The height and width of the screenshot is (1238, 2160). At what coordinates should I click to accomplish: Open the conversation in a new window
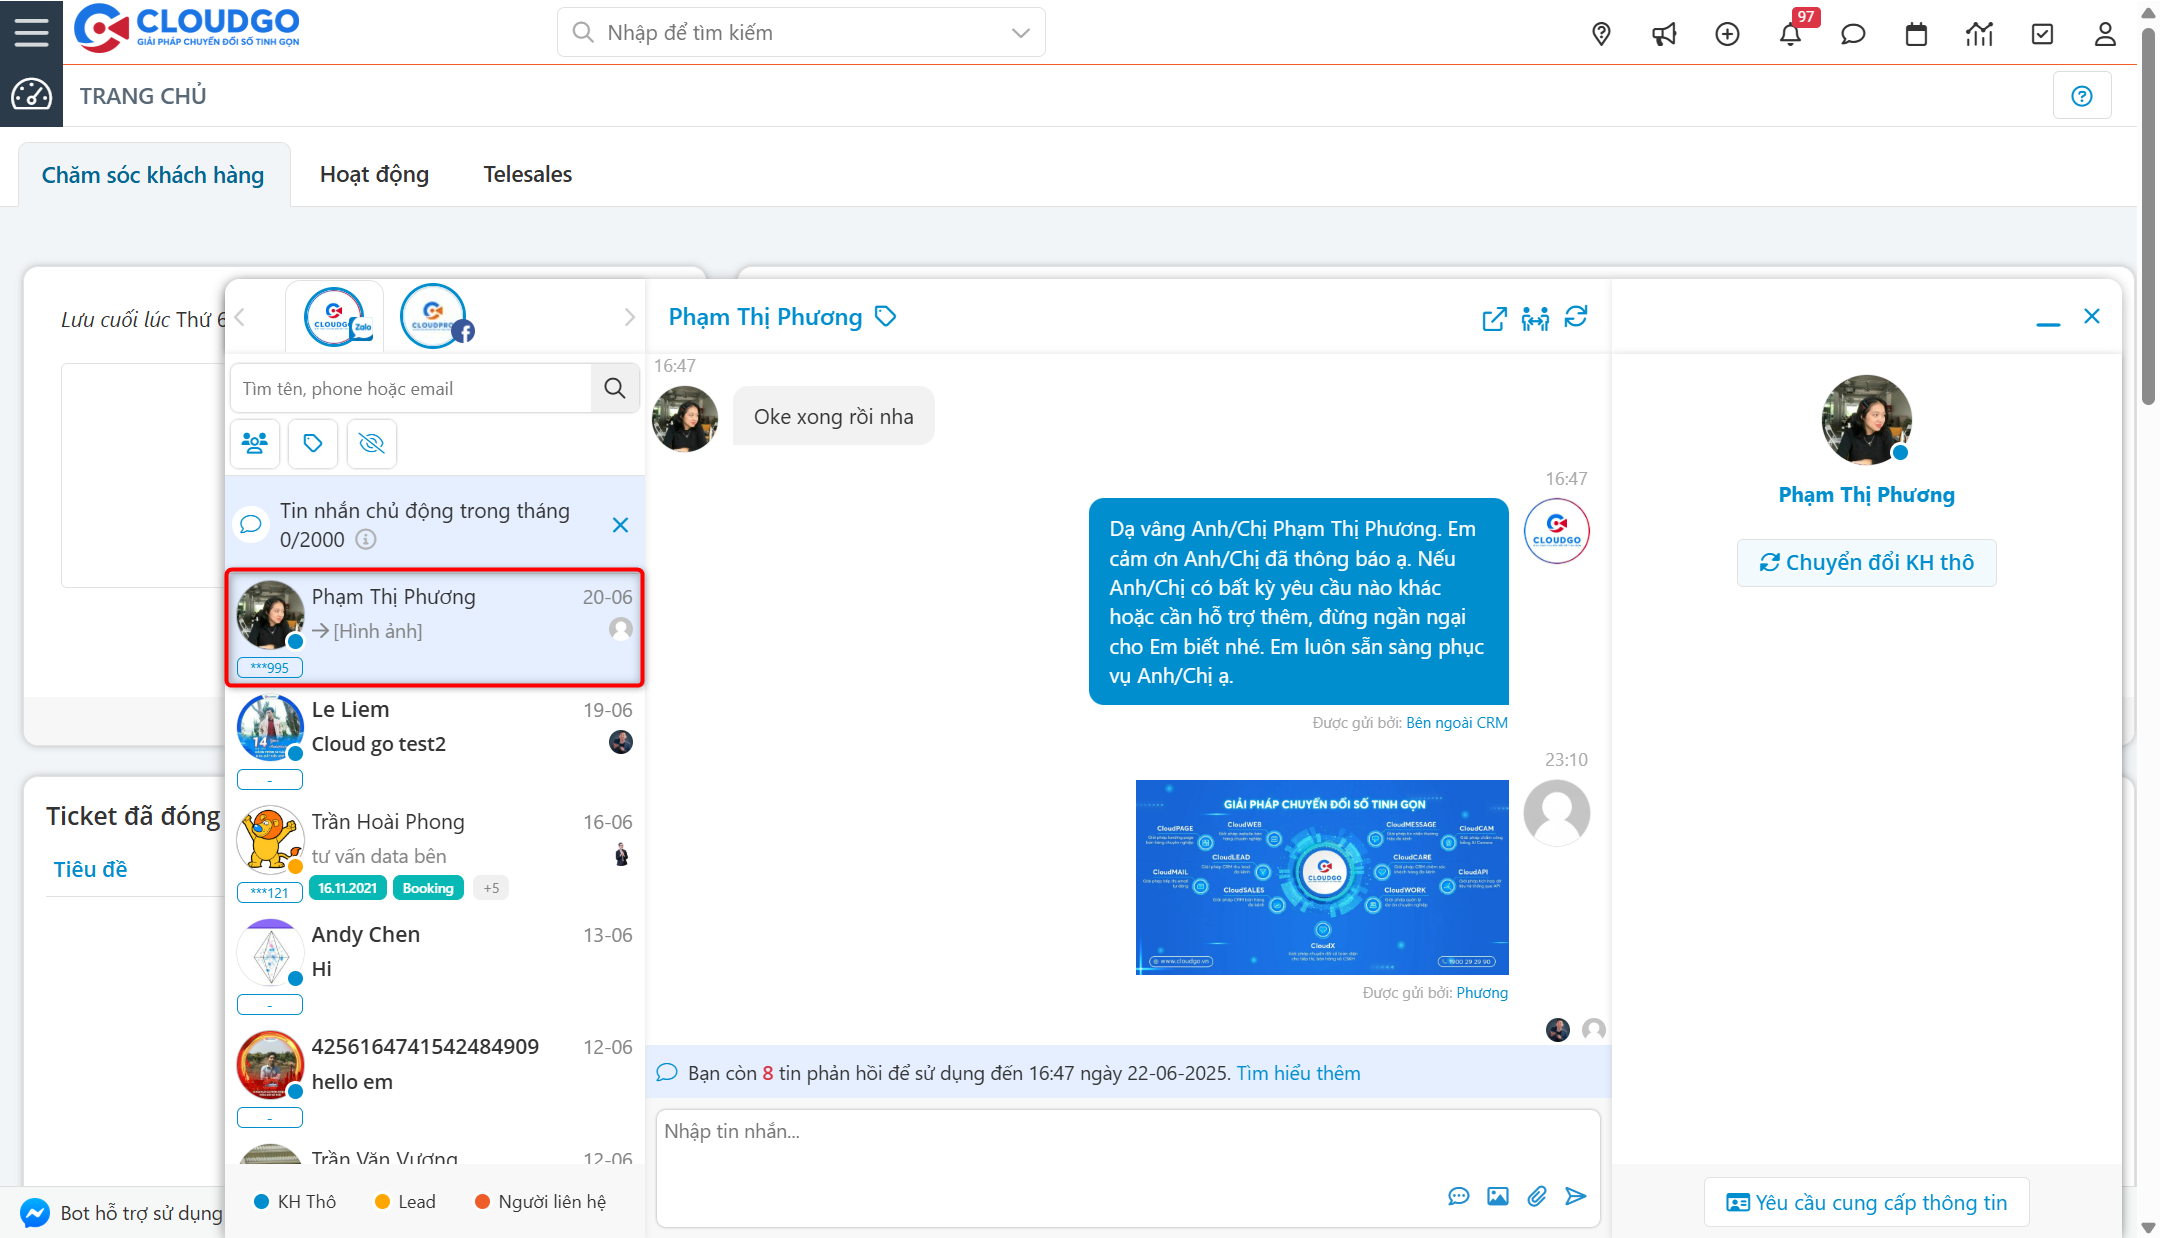coord(1493,318)
